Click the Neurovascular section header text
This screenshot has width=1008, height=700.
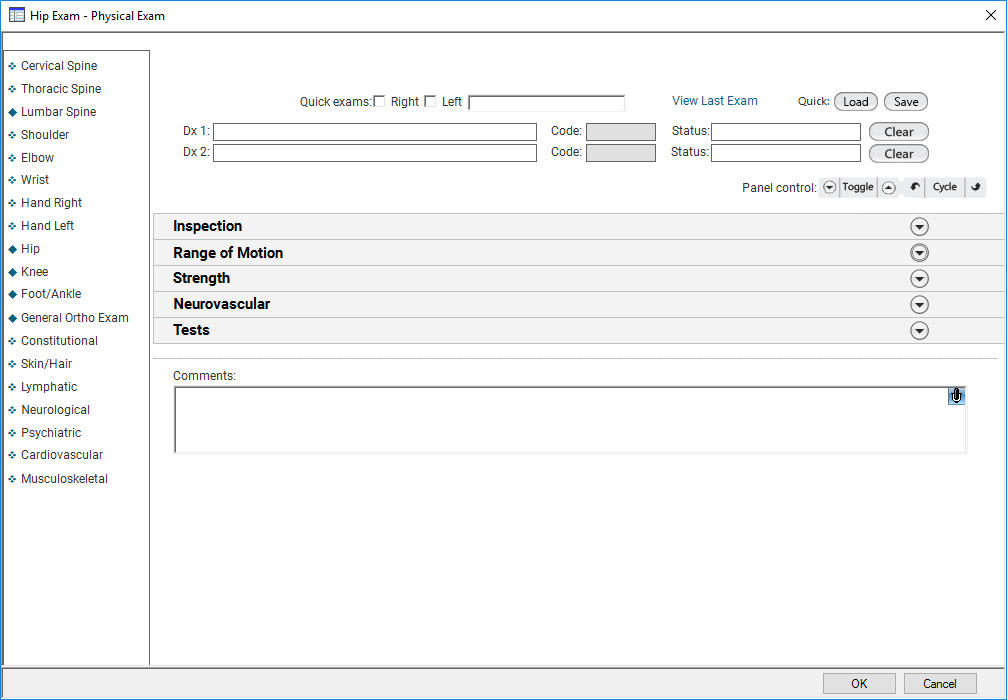[222, 304]
